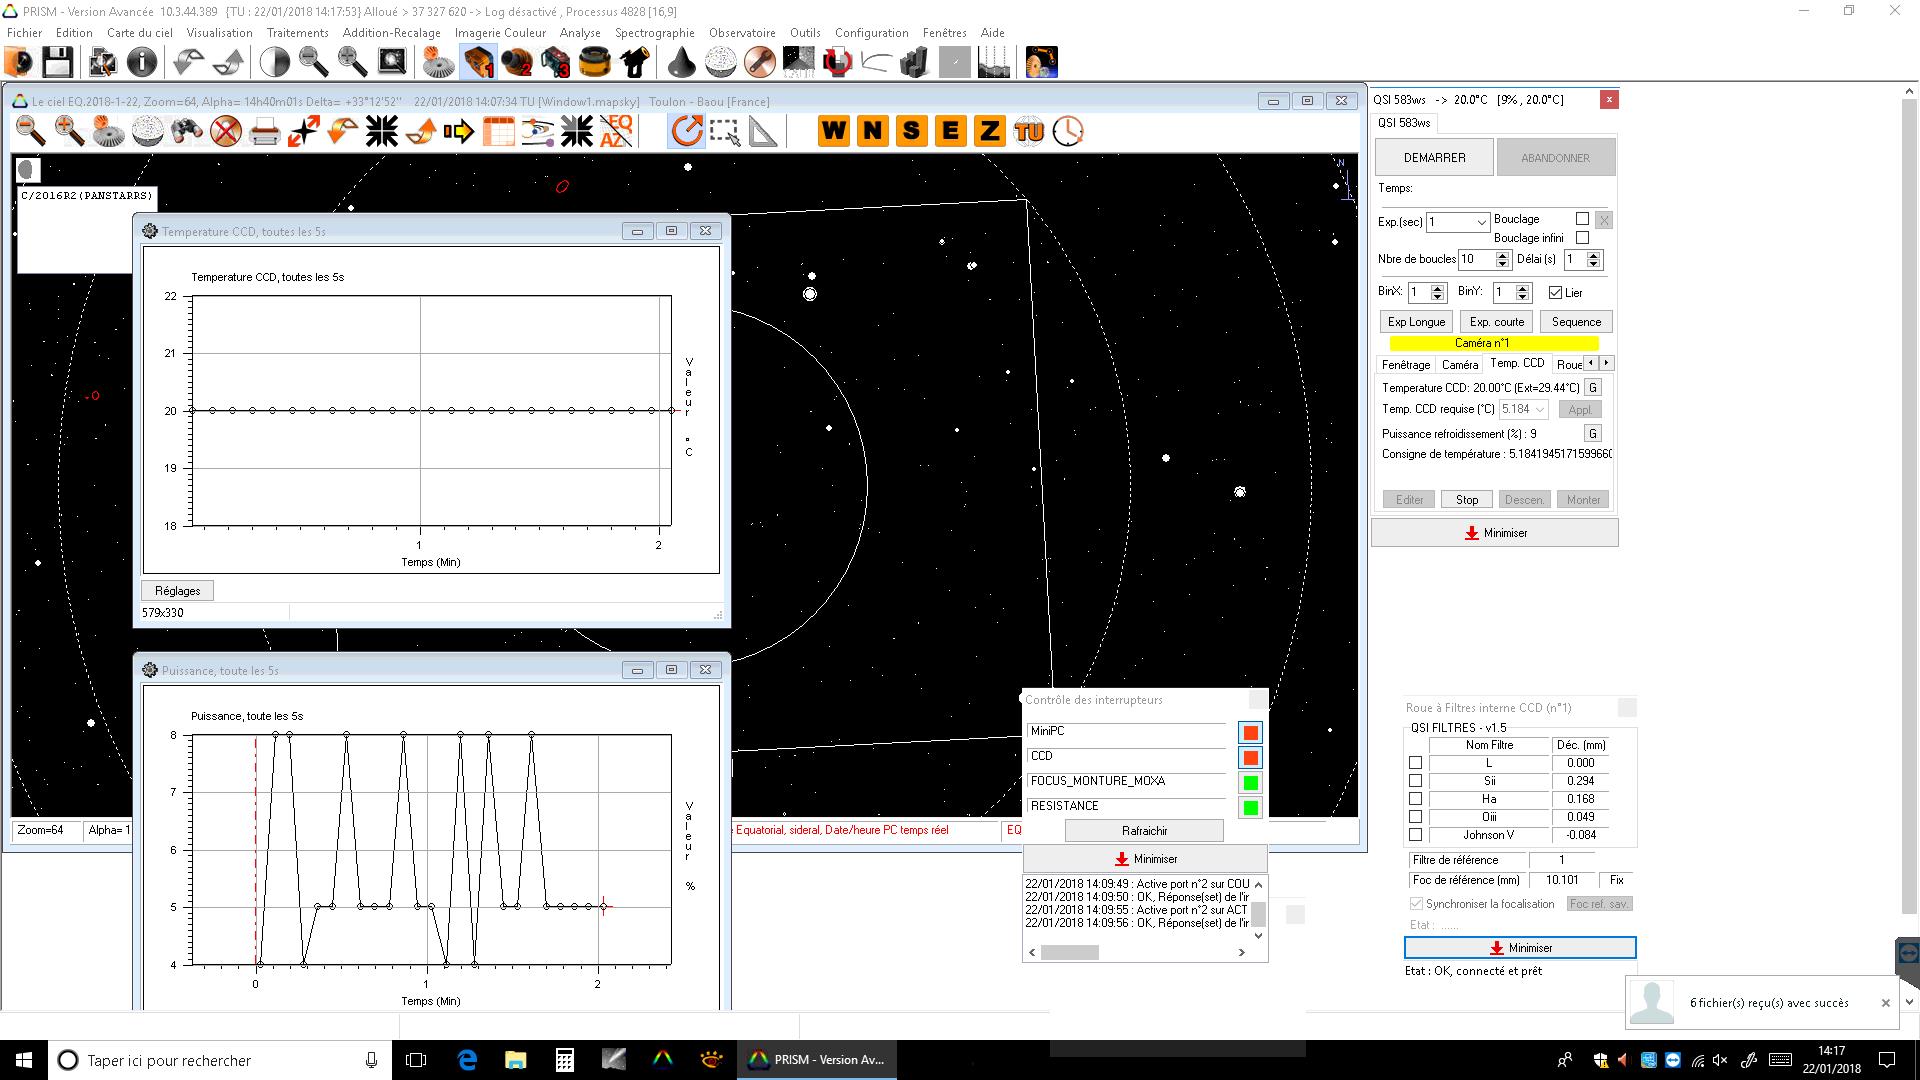Screen dimensions: 1920x1080
Task: Click the image information 'i' icon
Action: pos(142,63)
